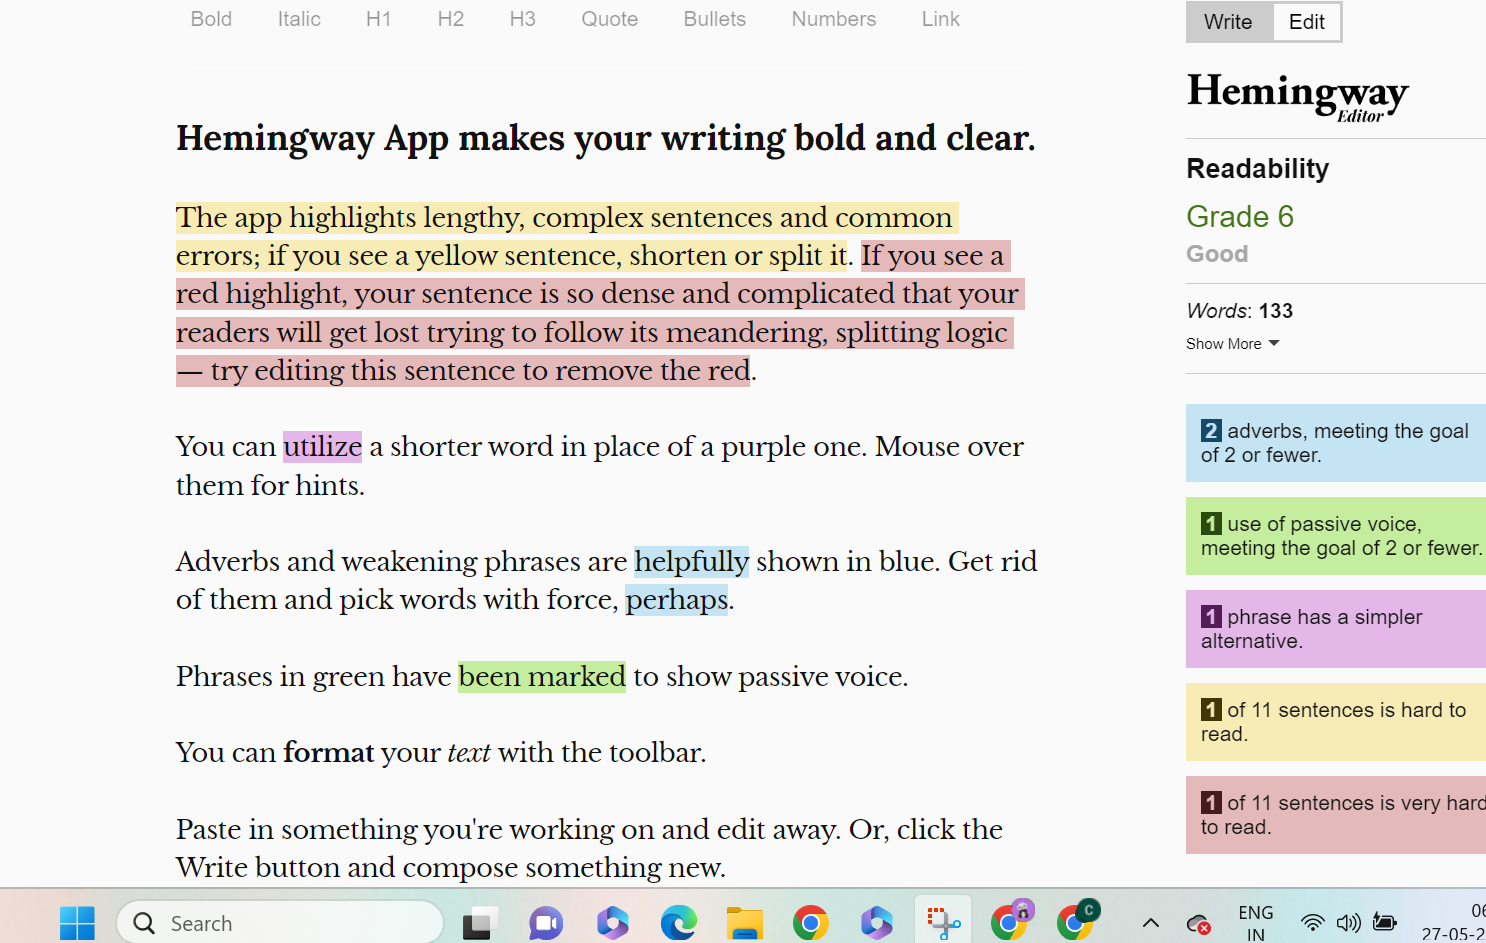The image size is (1486, 943).
Task: Open Task View from the taskbar
Action: [480, 923]
